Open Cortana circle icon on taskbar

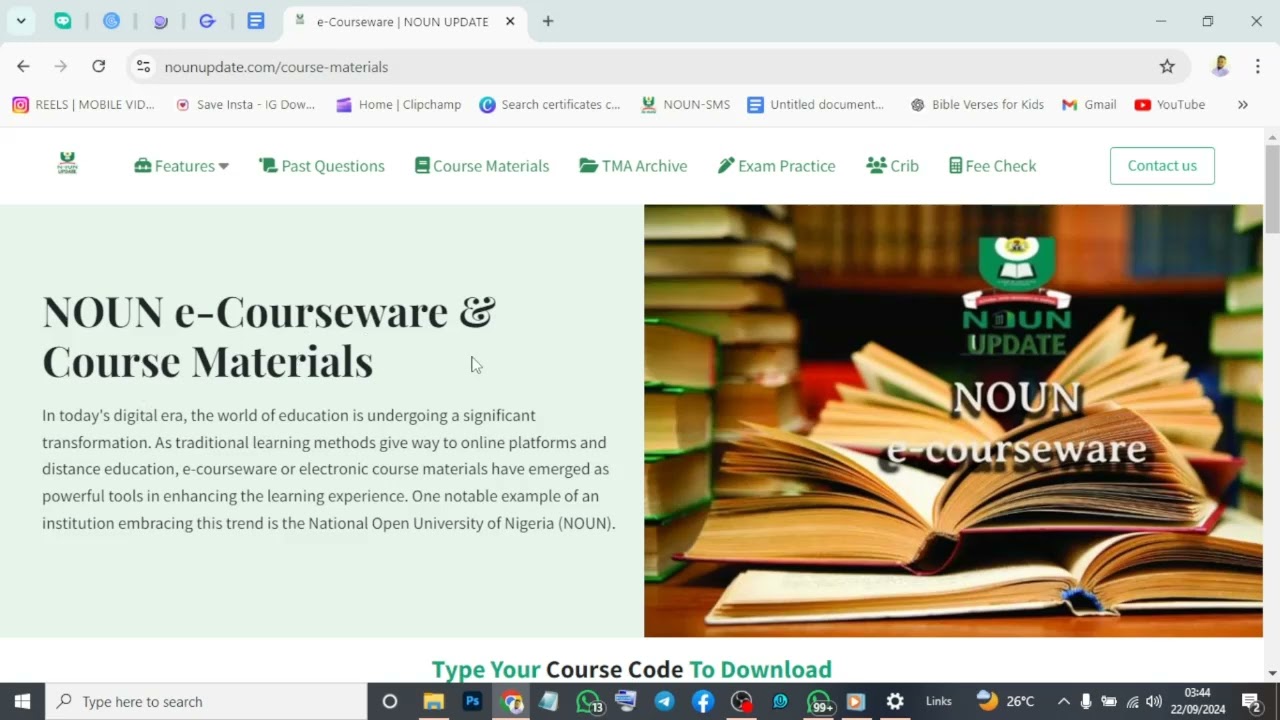pos(390,702)
